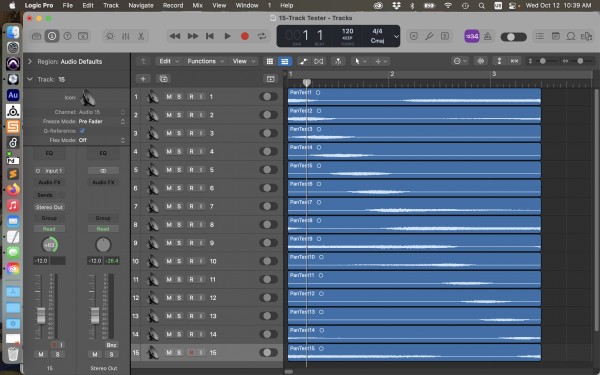The width and height of the screenshot is (600, 375).
Task: Open the Freeze Mode Pre Fader dropdown
Action: pos(101,122)
